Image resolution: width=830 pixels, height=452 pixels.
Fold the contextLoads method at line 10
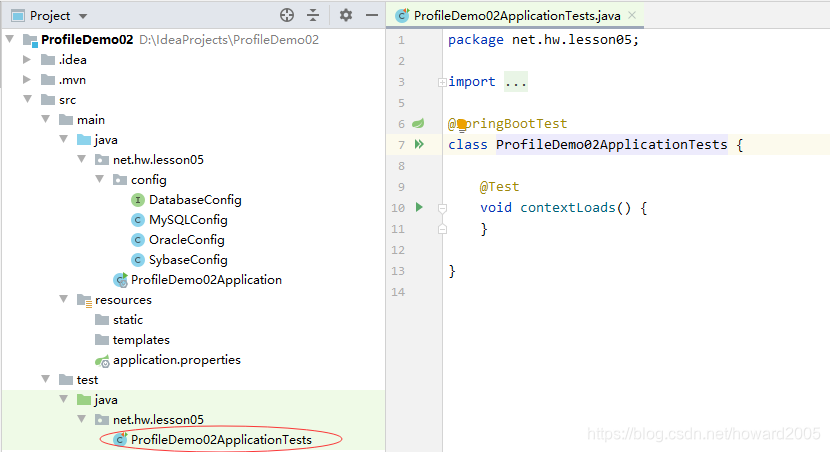pyautogui.click(x=443, y=208)
